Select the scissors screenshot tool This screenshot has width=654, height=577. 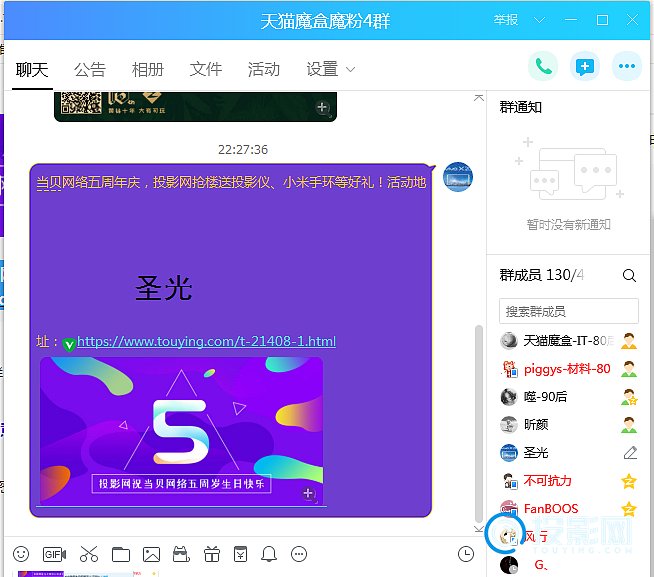[89, 554]
